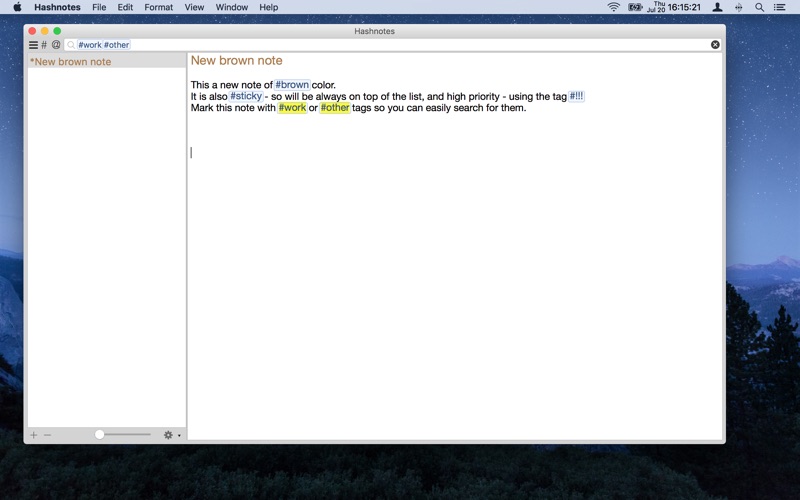The image size is (800, 500).
Task: Click the #brown tag in the note
Action: 292,85
